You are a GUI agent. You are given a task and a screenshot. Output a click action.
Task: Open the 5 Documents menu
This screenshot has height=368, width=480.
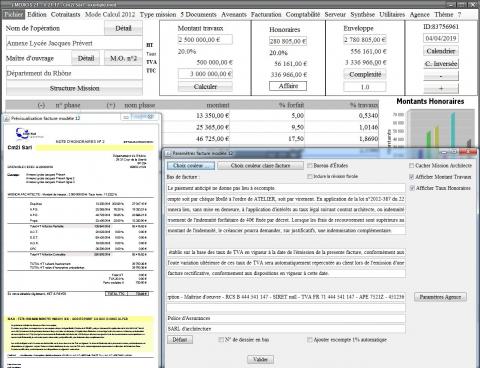(198, 14)
